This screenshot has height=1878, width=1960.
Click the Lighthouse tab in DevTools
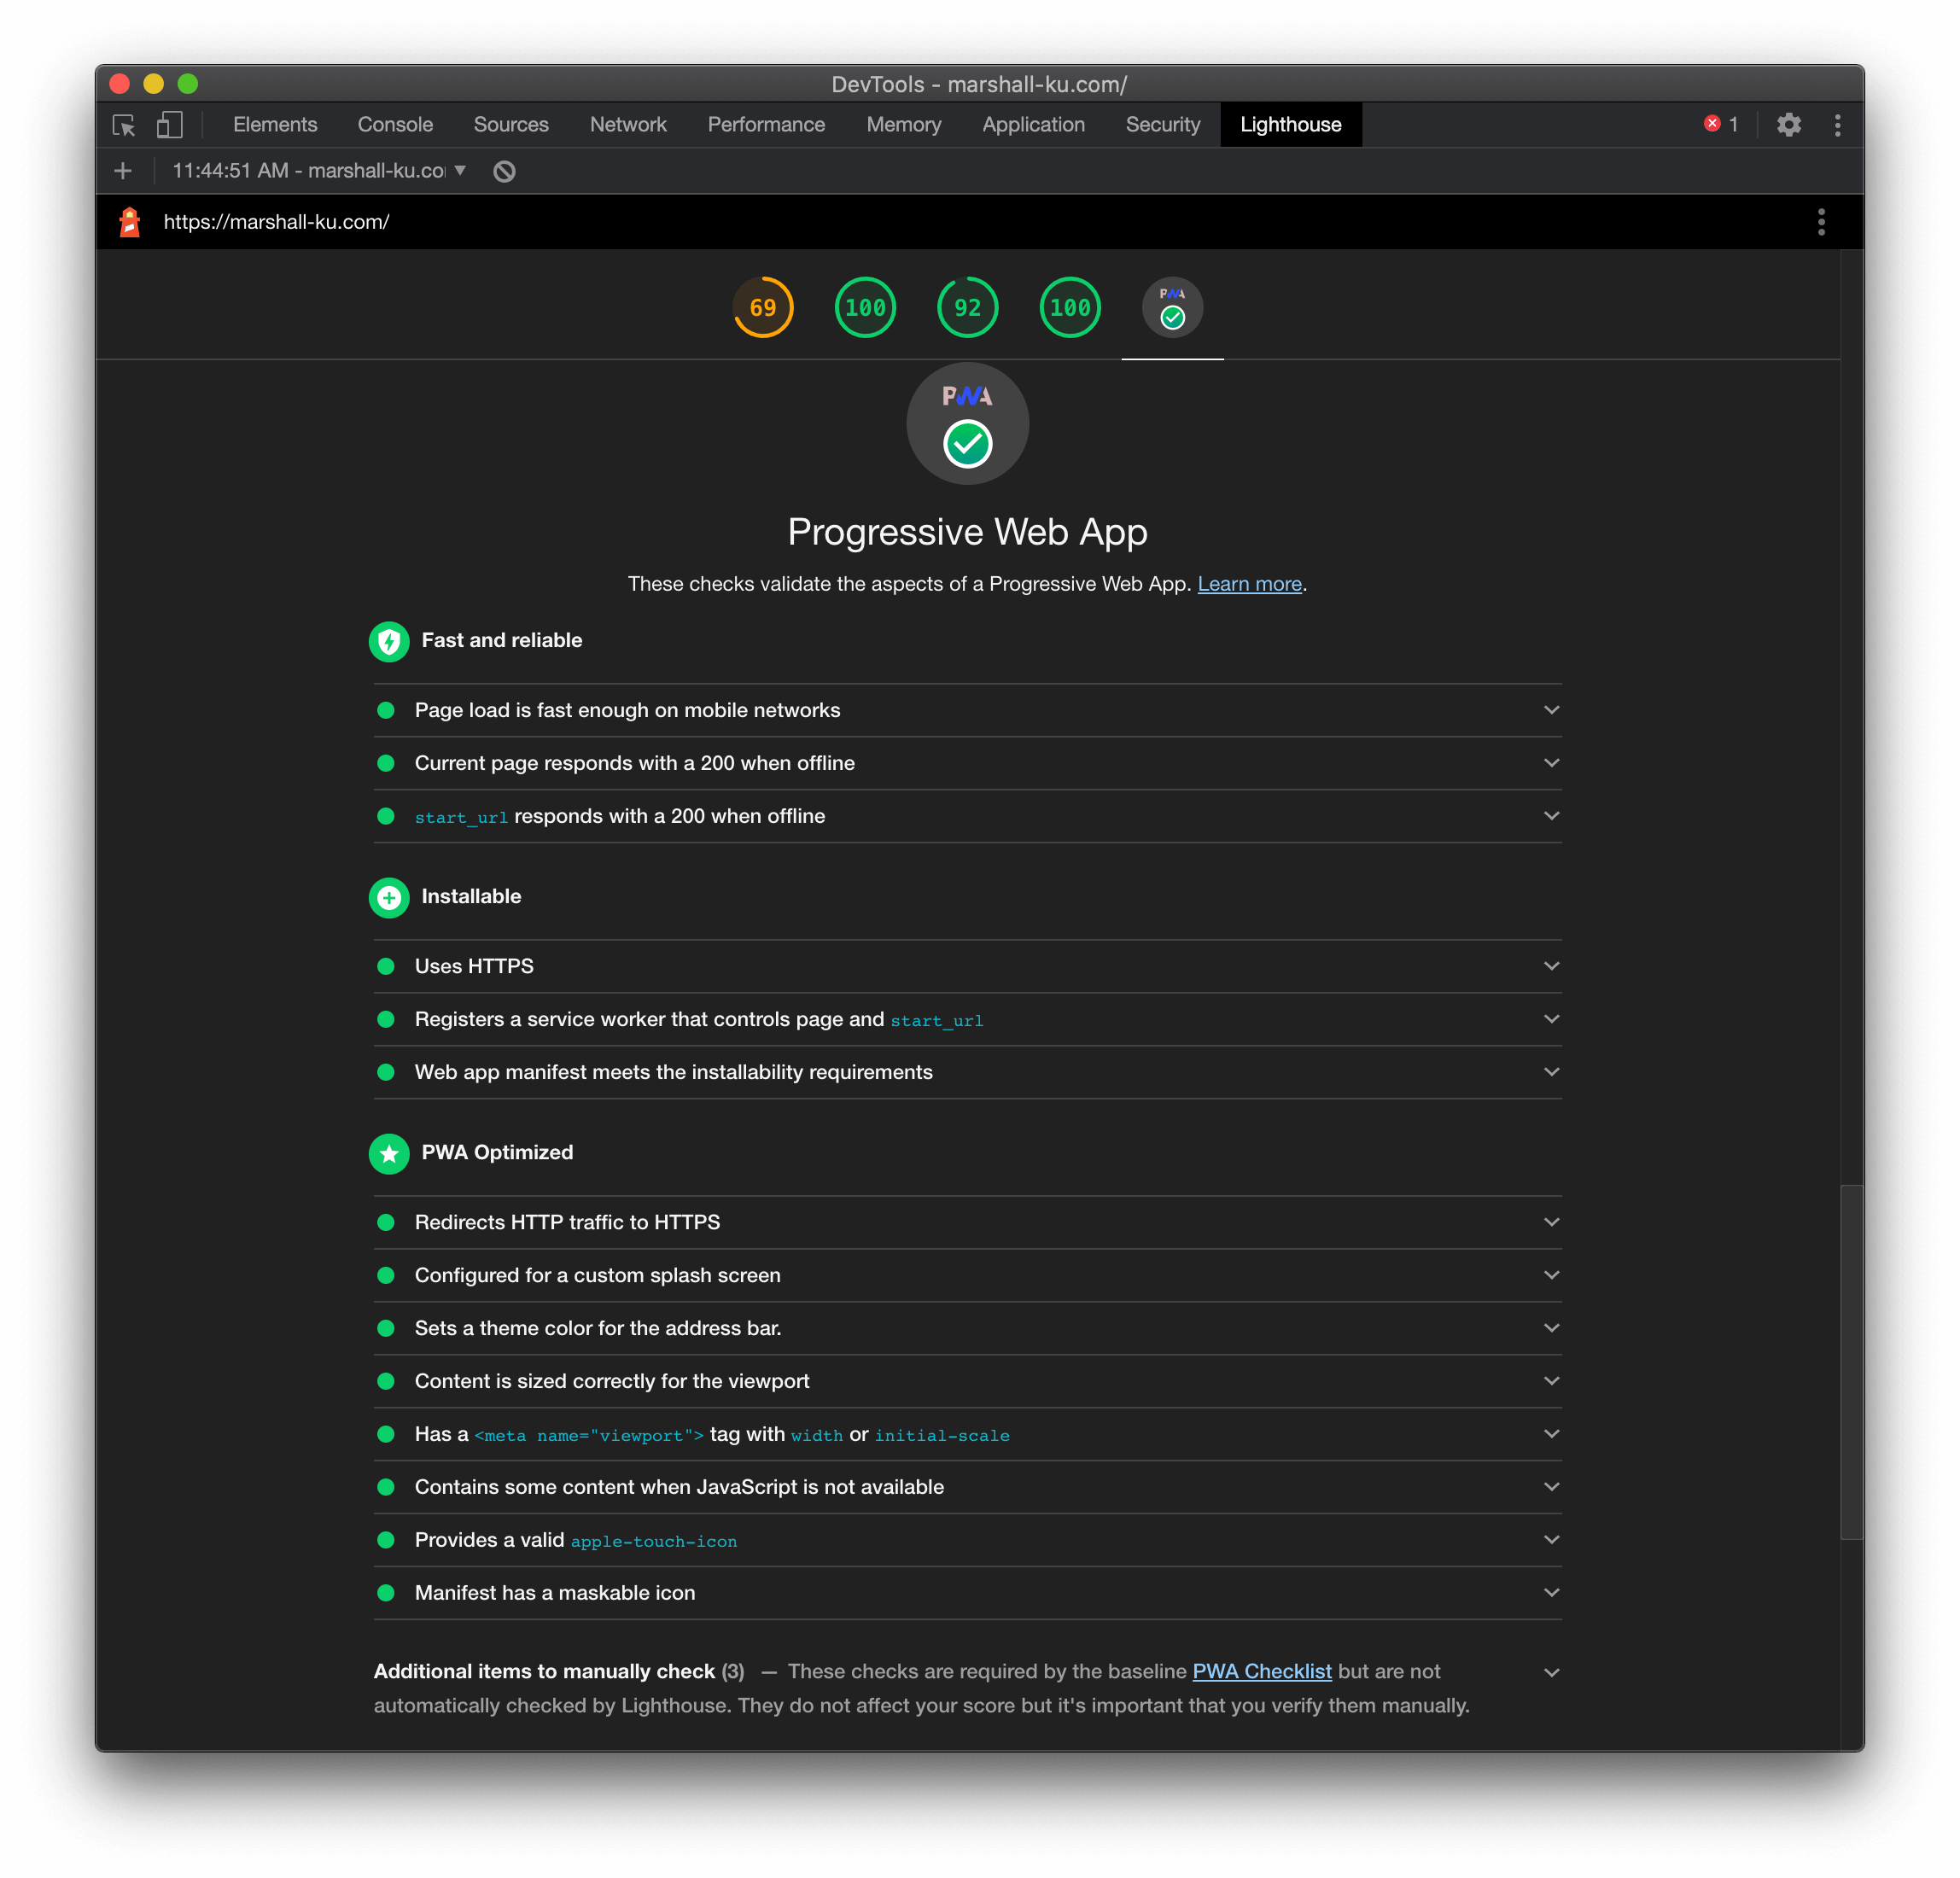point(1292,125)
